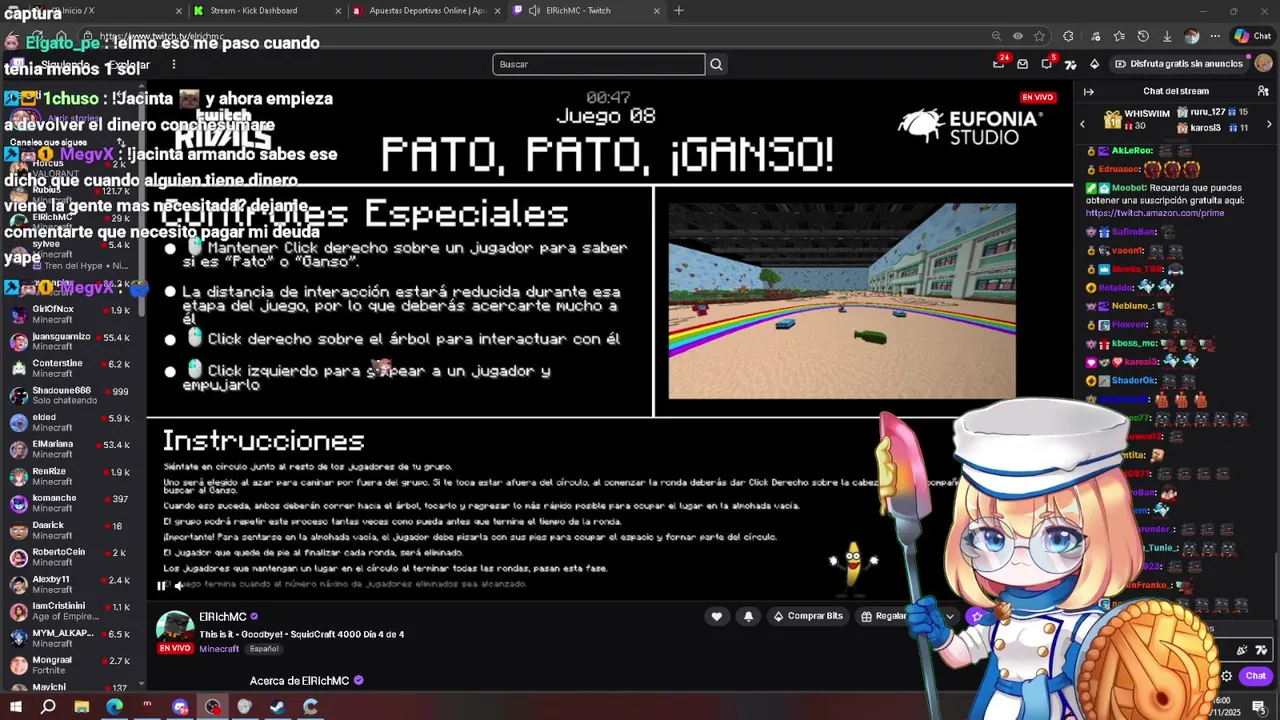The image size is (1280, 720).
Task: Open the Twitch user avatar menu
Action: click(1264, 64)
